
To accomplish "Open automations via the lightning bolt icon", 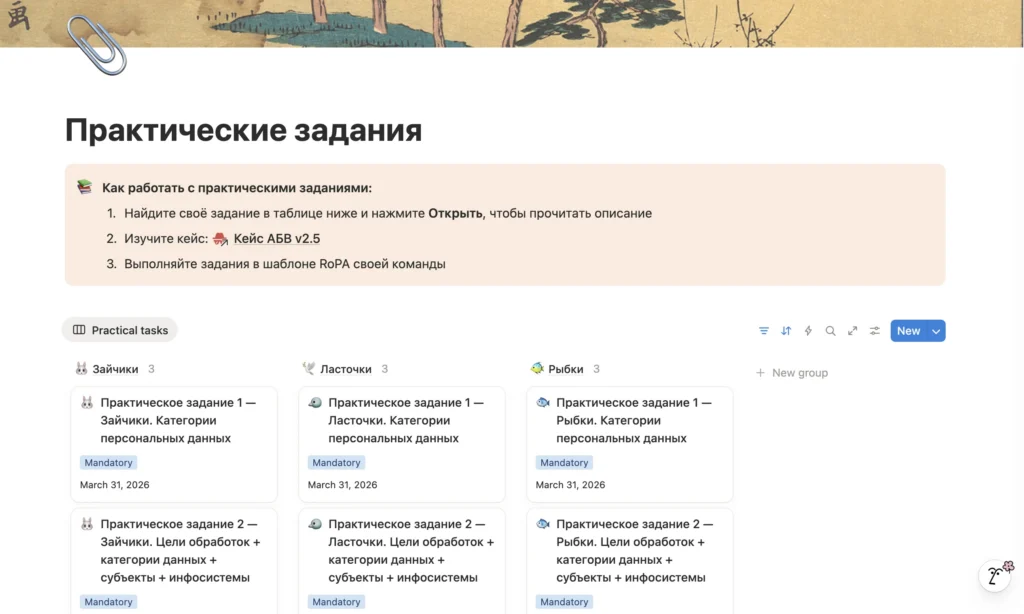I will tap(808, 331).
